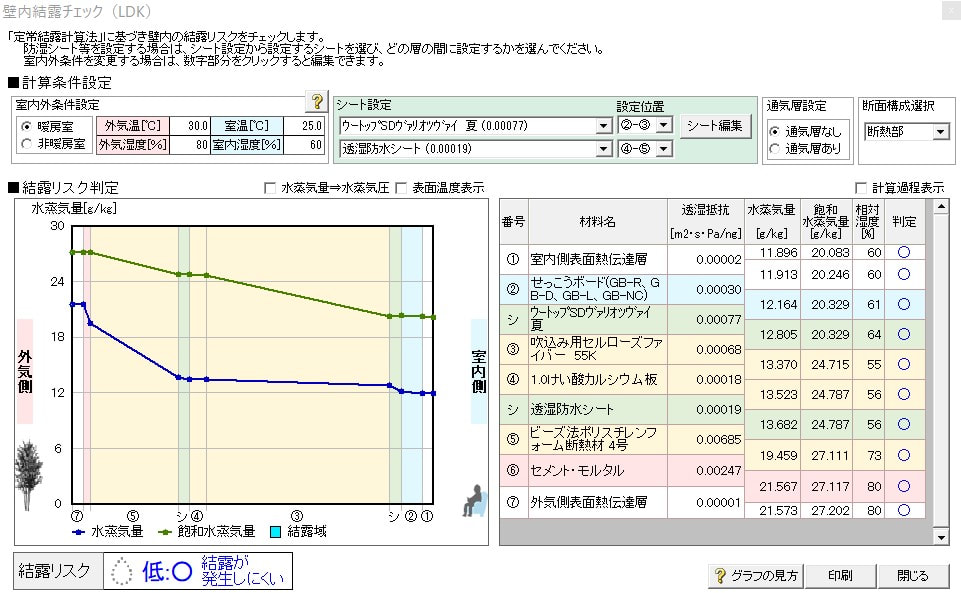
Task: Click the 27.202 saturated vapor value
Action: pos(830,510)
